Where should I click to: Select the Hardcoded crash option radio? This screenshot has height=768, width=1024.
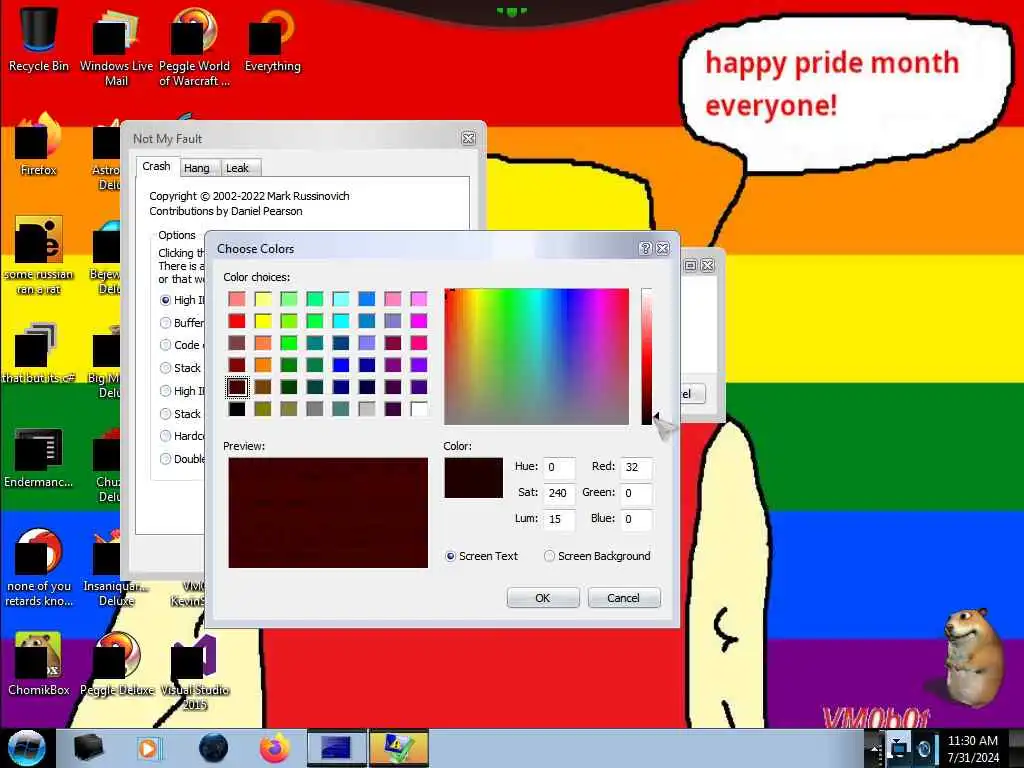tap(165, 436)
